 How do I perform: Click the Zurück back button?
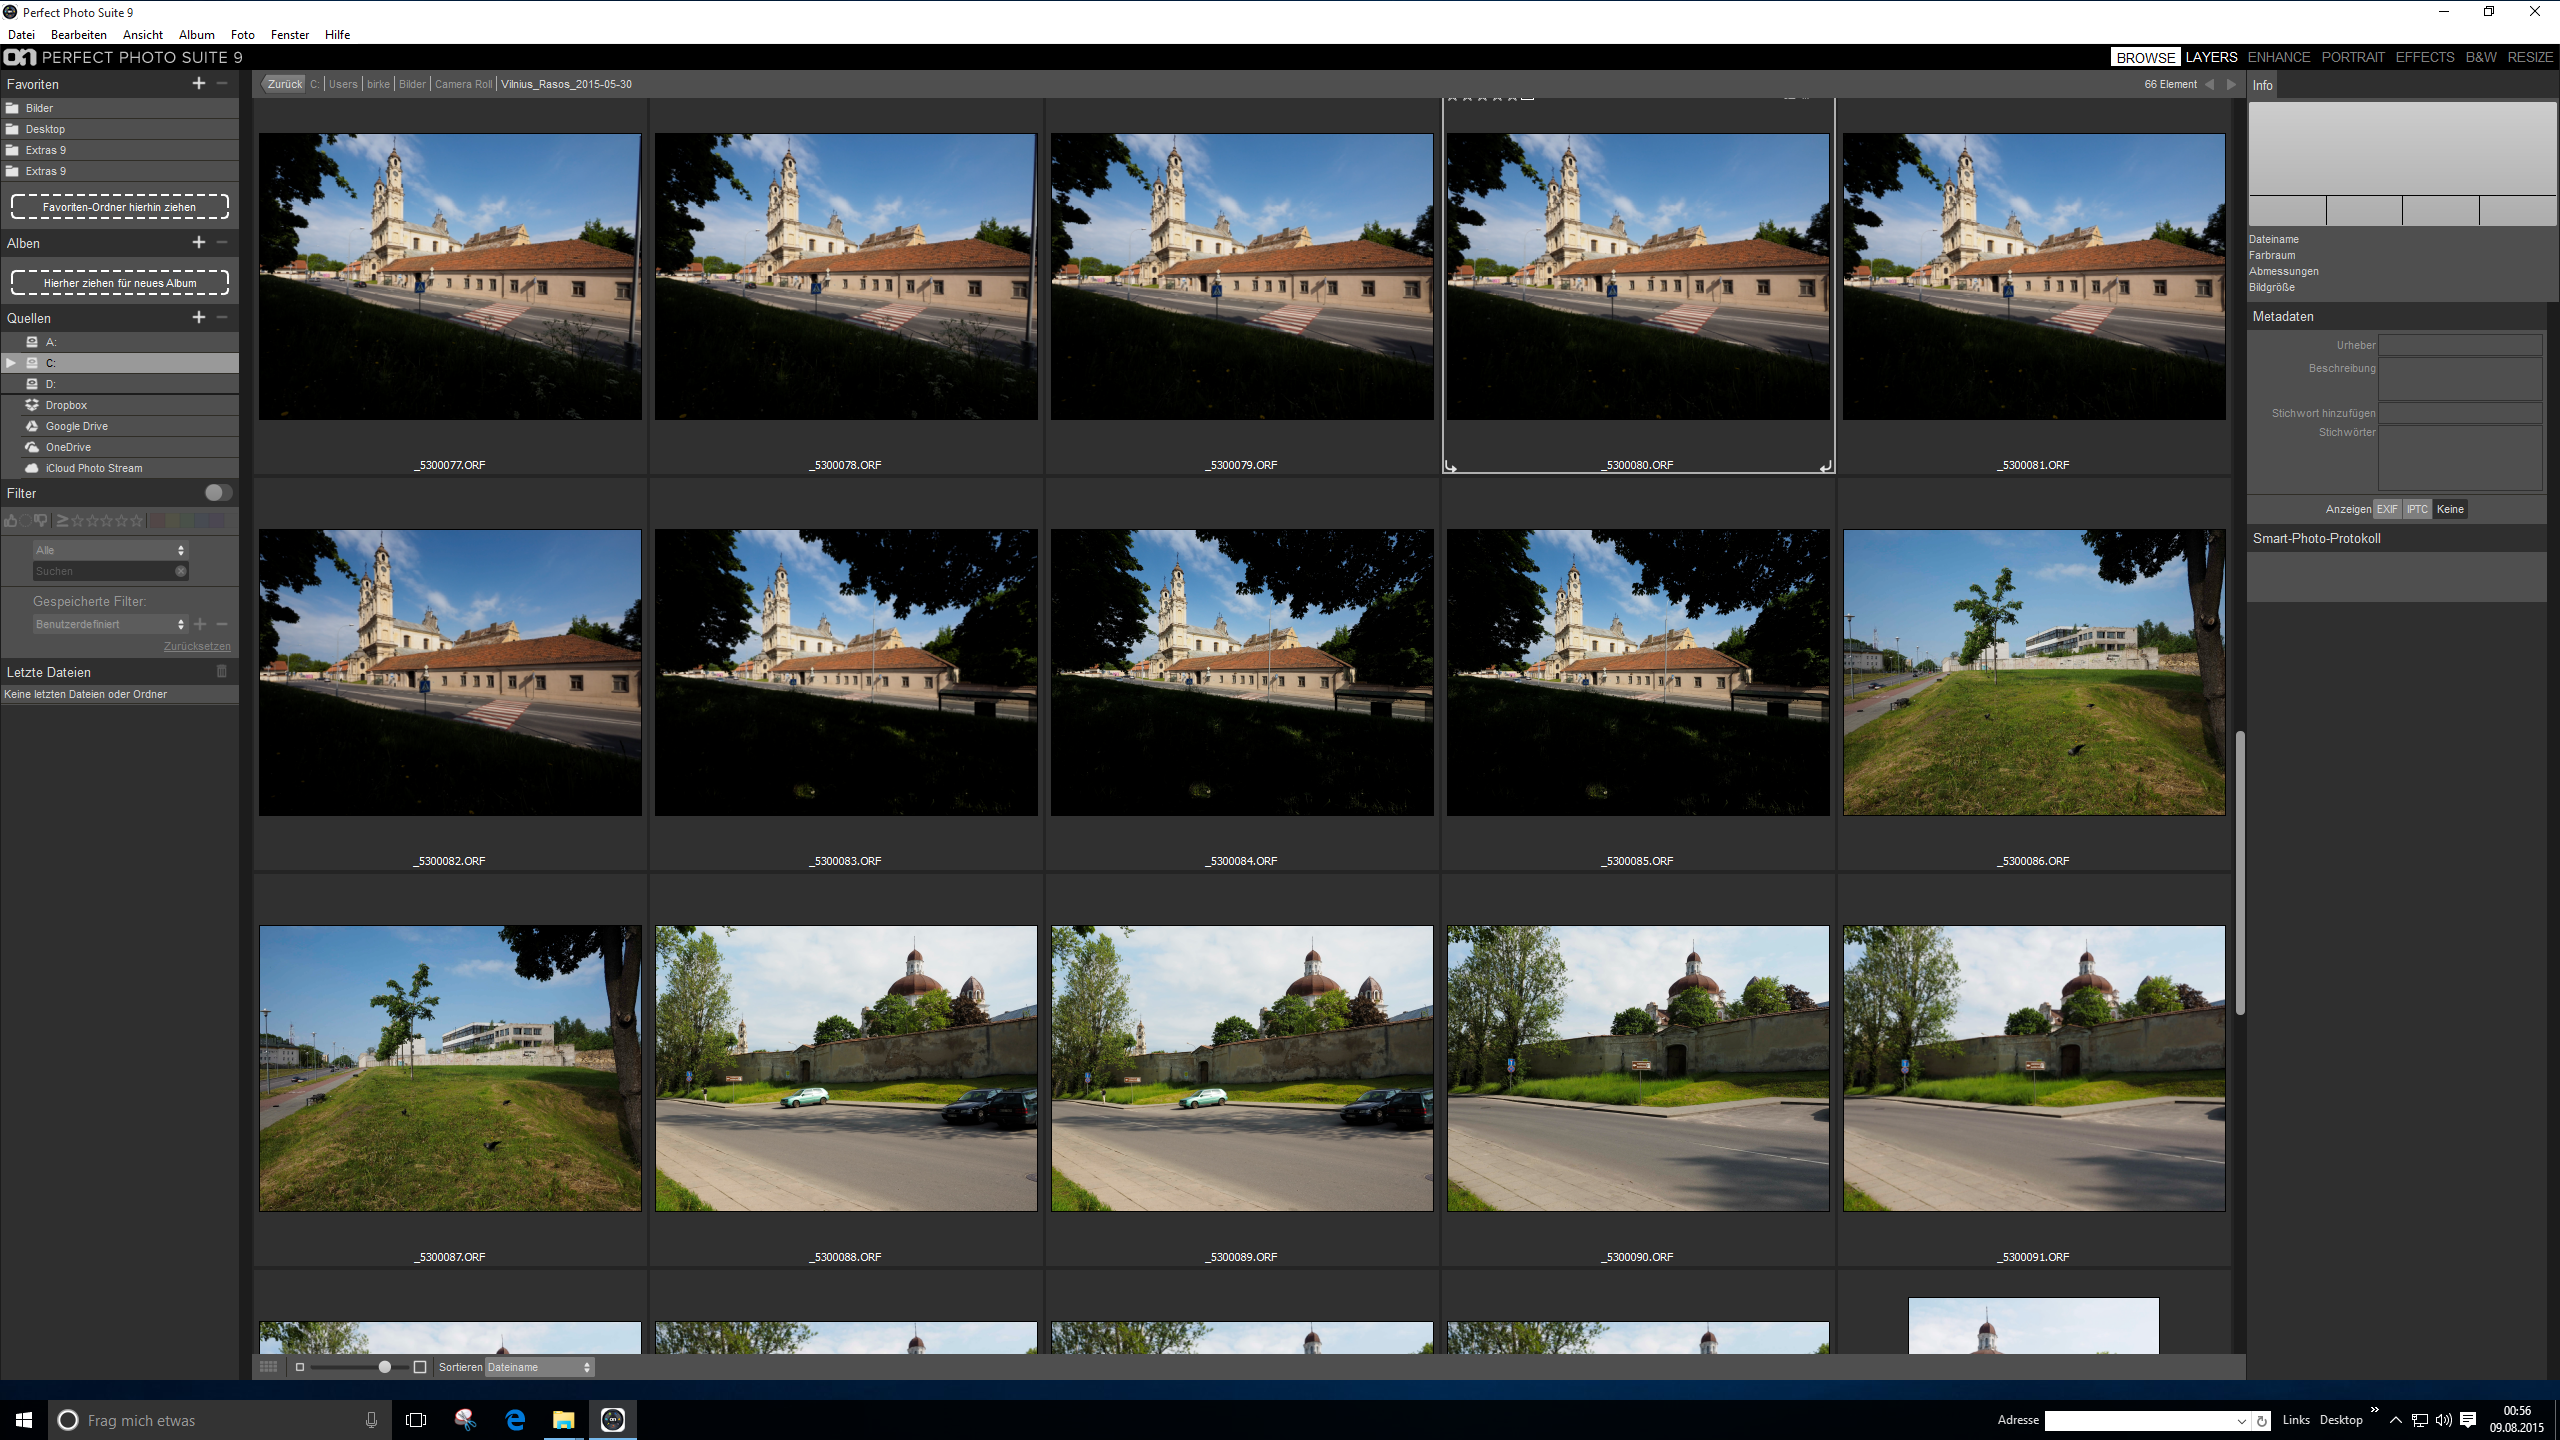284,84
